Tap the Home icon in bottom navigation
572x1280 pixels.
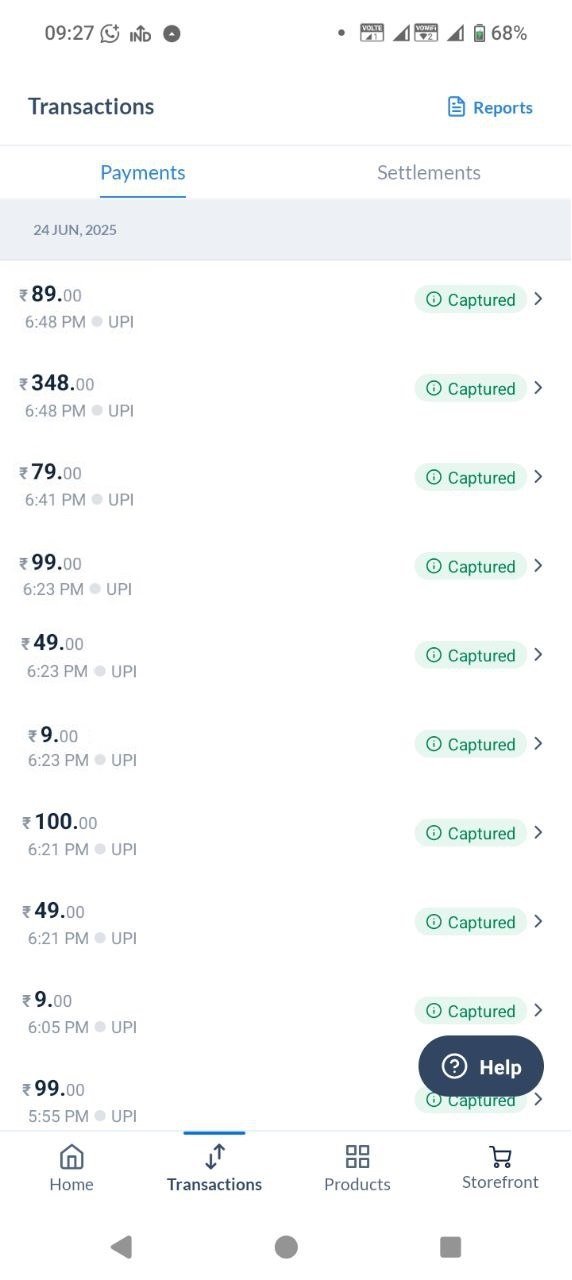[x=72, y=1157]
